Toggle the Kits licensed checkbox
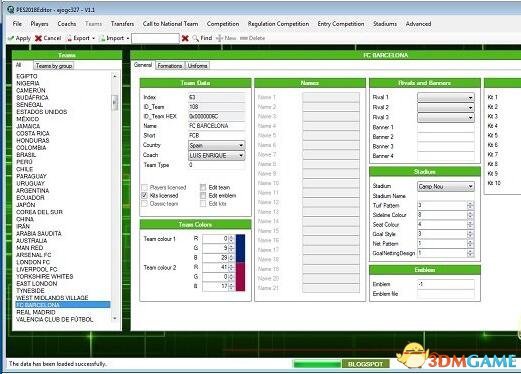The height and width of the screenshot is (374, 521). (144, 195)
